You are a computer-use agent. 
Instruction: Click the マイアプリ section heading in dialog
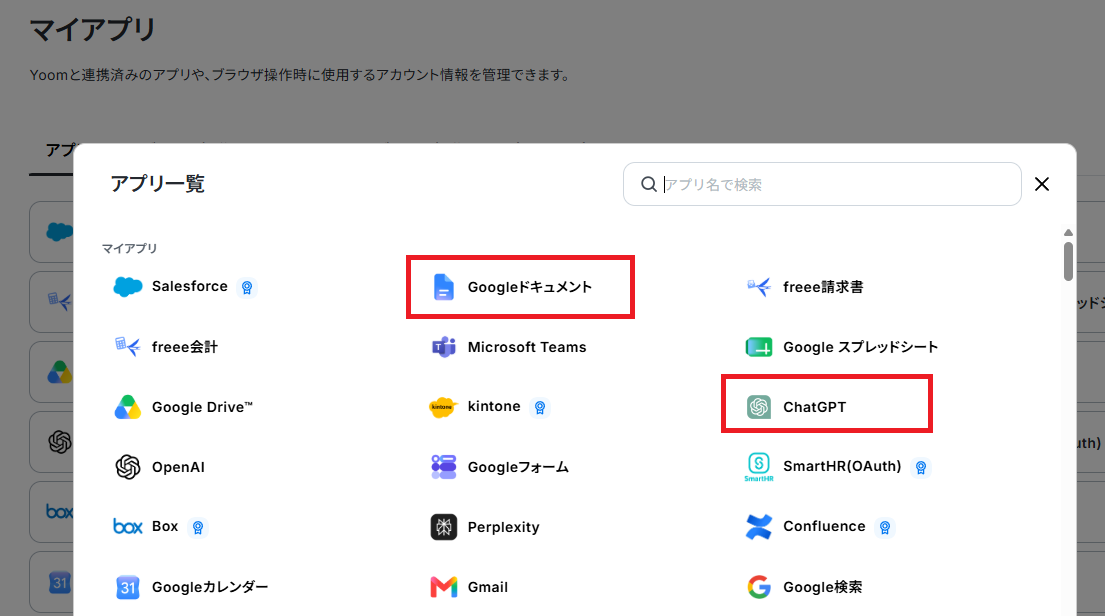click(x=129, y=248)
